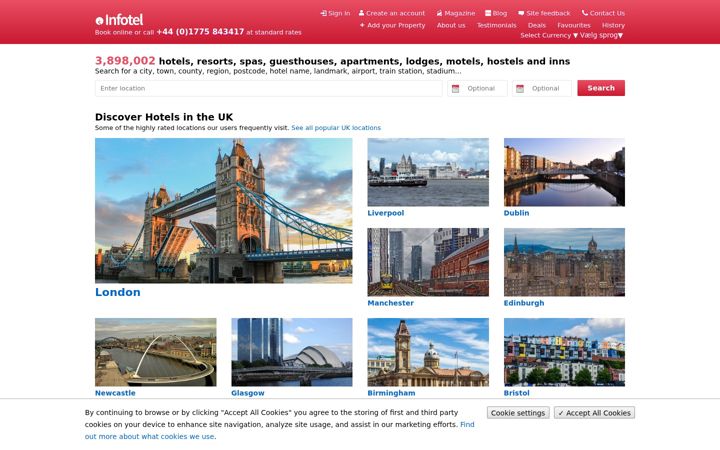
Task: Click the Bristol link
Action: (517, 393)
